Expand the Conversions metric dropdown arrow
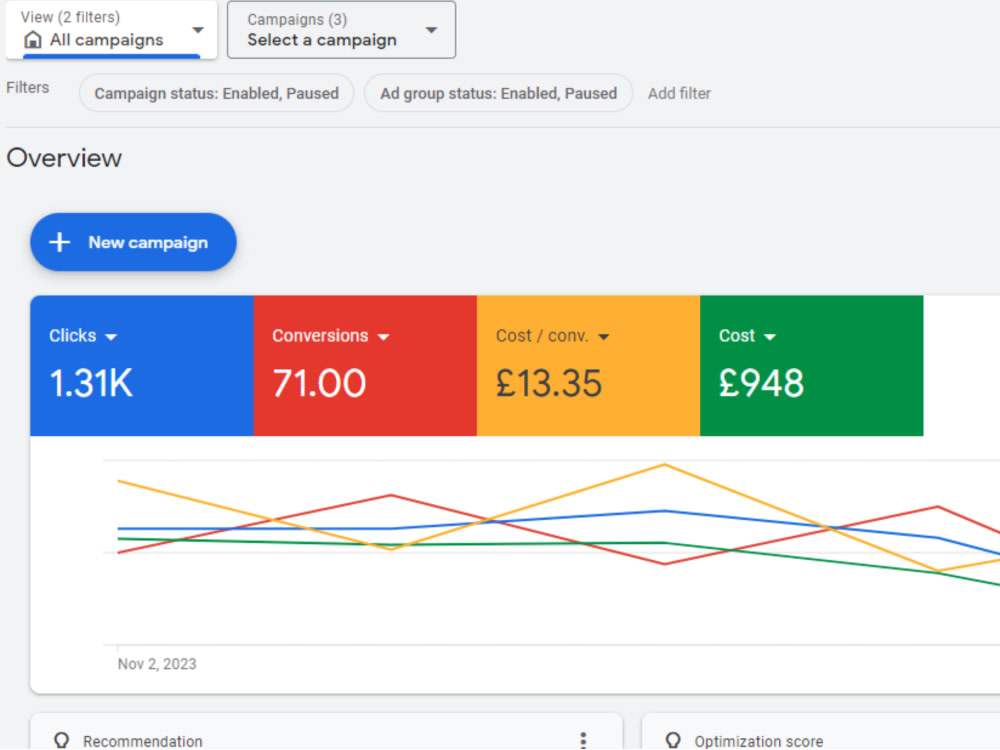The width and height of the screenshot is (1000, 750). click(383, 337)
